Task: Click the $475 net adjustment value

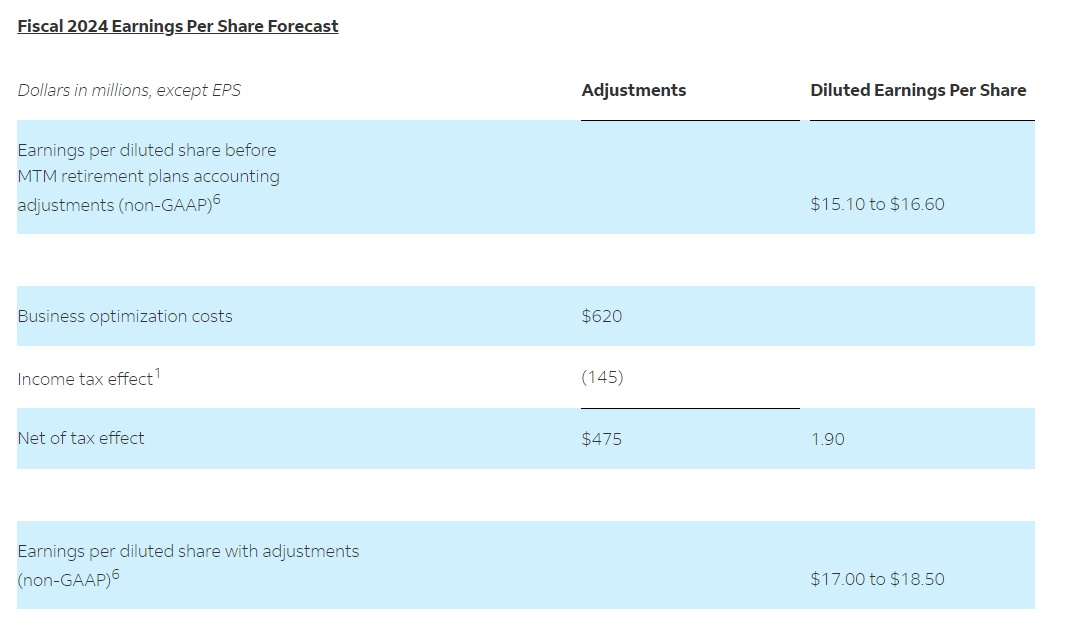Action: click(x=601, y=439)
